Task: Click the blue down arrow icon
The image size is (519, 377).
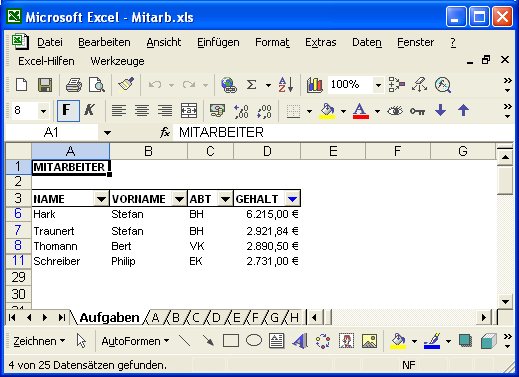Action: click(441, 110)
